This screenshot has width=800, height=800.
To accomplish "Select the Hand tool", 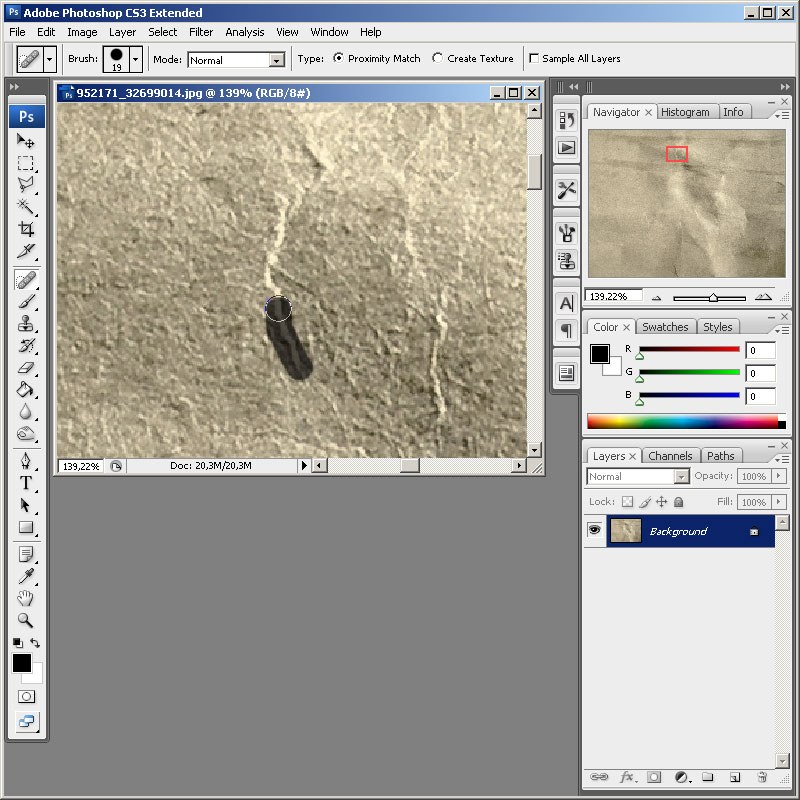I will 25,597.
